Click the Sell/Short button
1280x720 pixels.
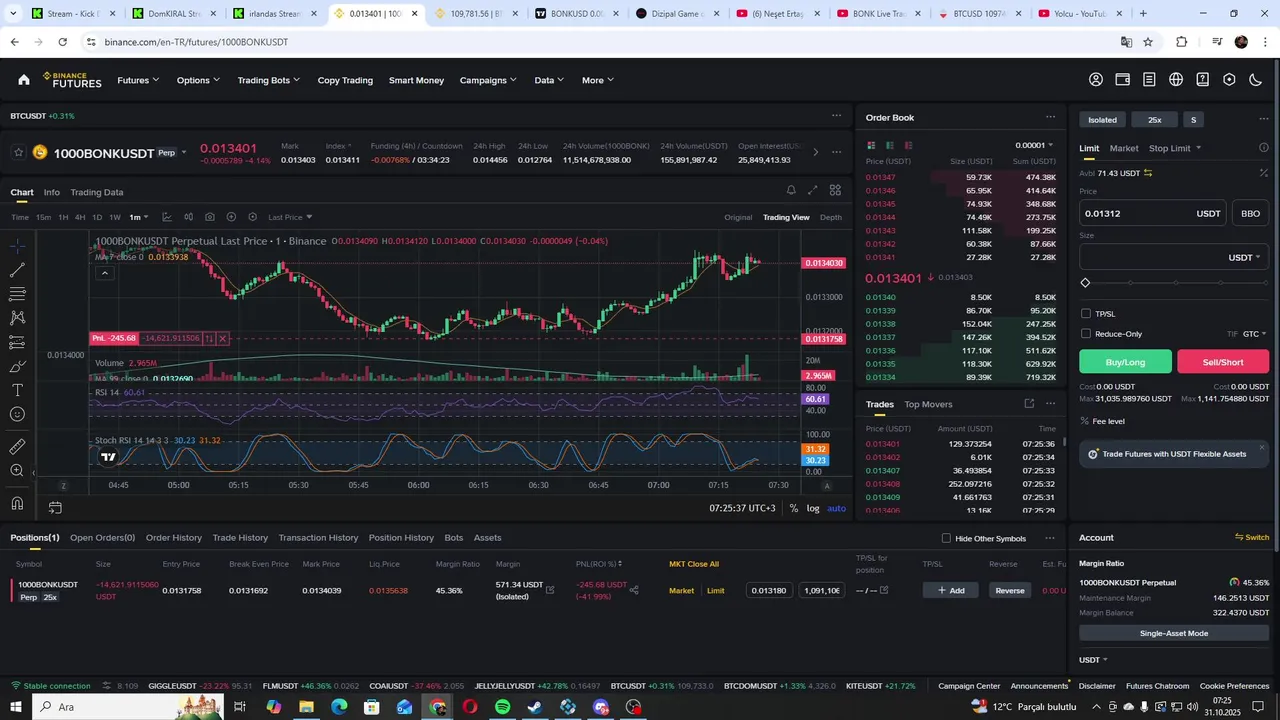(x=1223, y=362)
